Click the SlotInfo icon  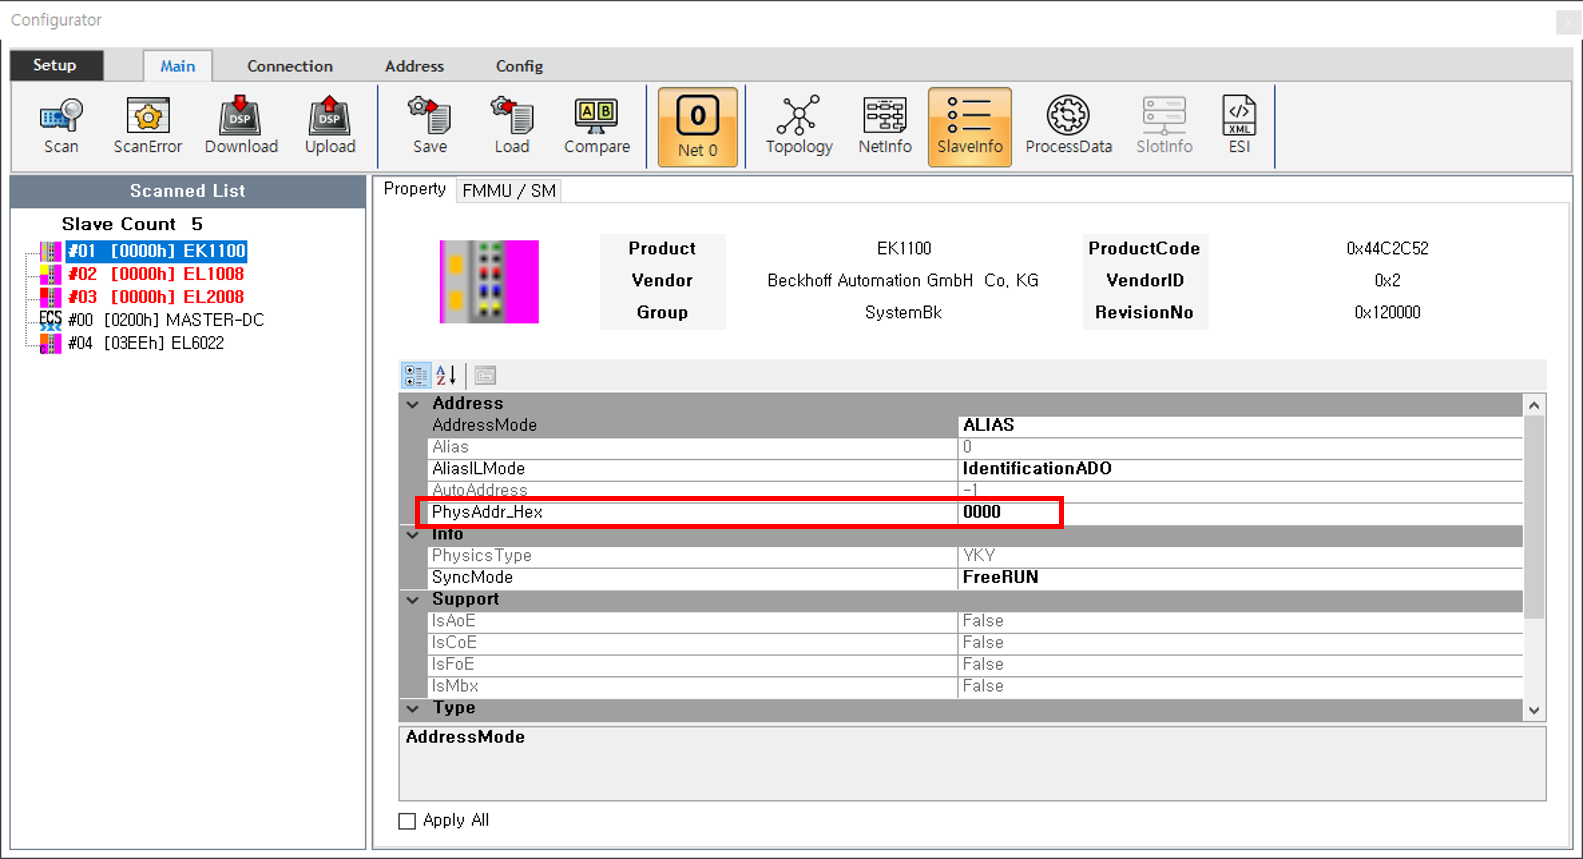1164,126
